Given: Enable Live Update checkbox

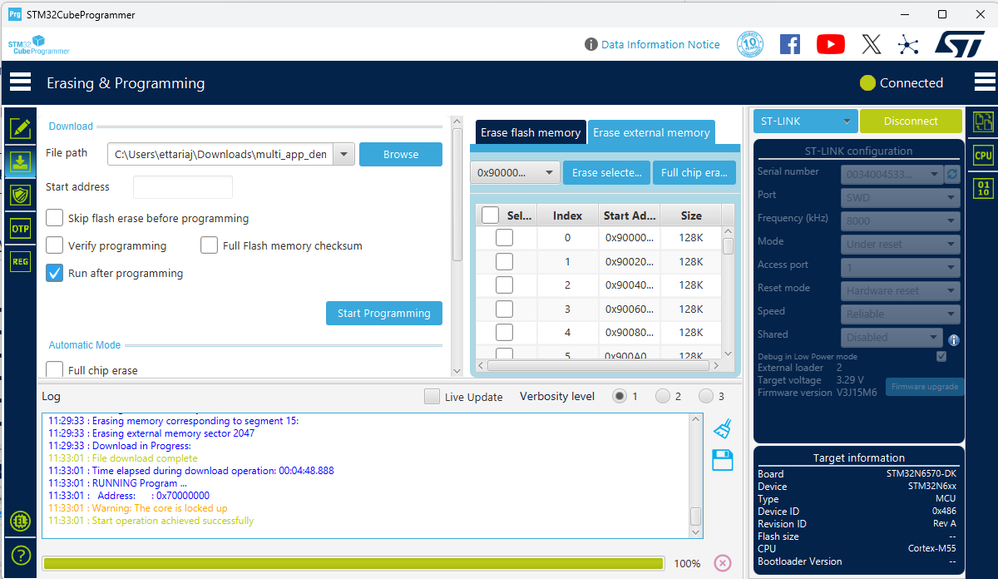Looking at the screenshot, I should coord(432,396).
